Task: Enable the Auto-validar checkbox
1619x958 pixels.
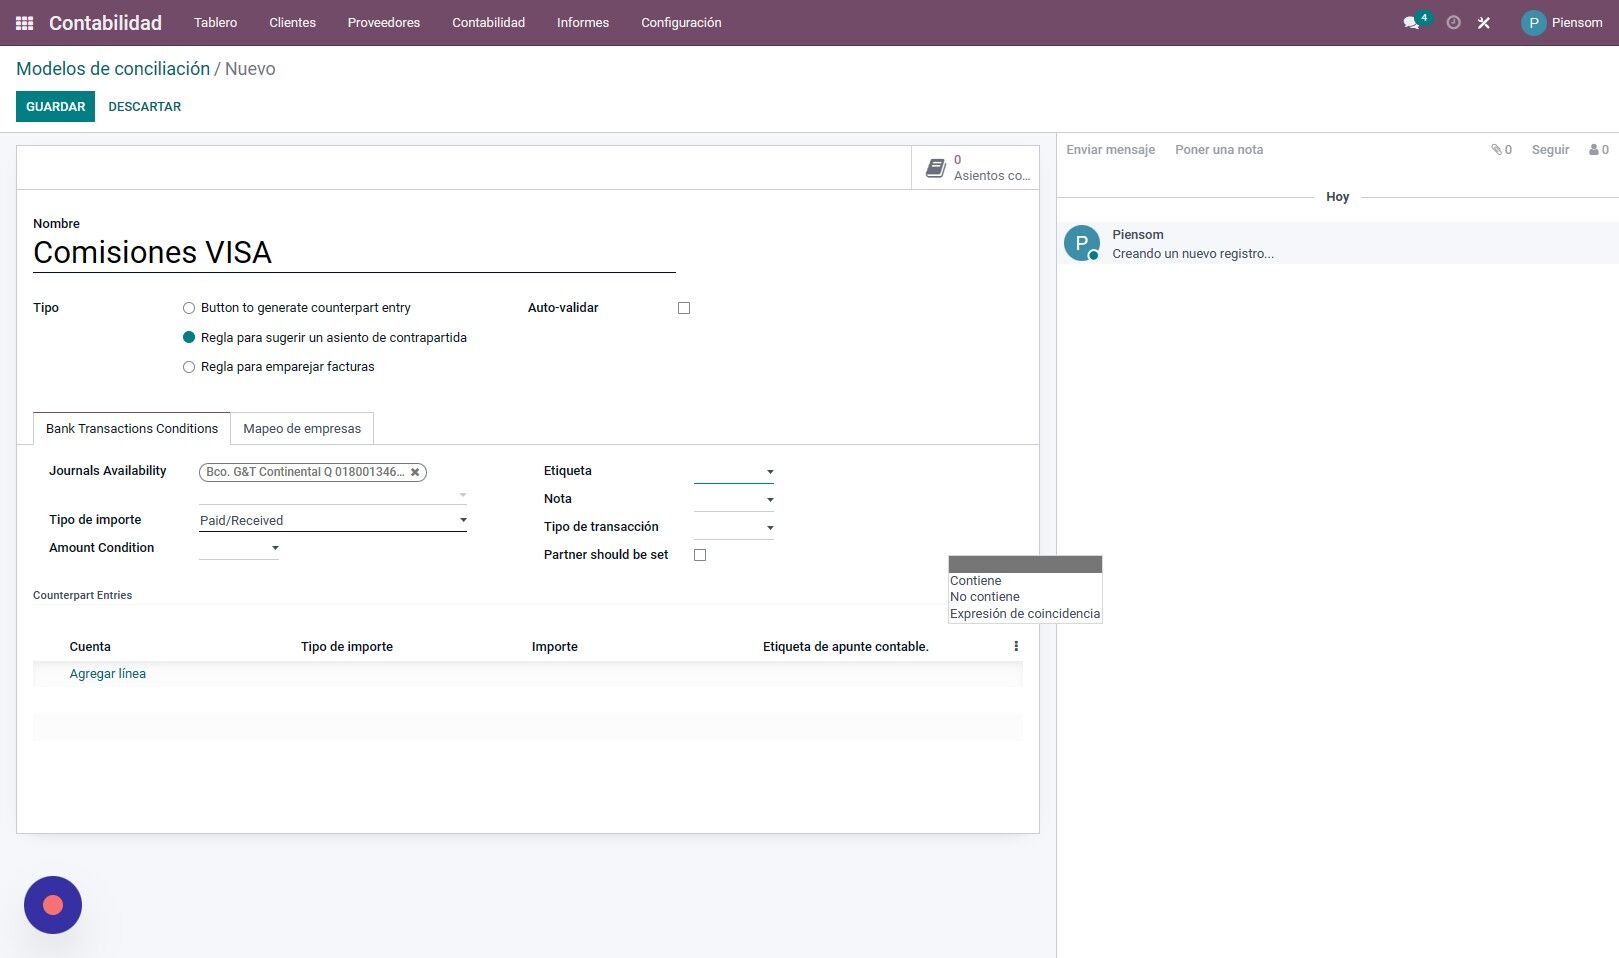Action: click(x=684, y=308)
